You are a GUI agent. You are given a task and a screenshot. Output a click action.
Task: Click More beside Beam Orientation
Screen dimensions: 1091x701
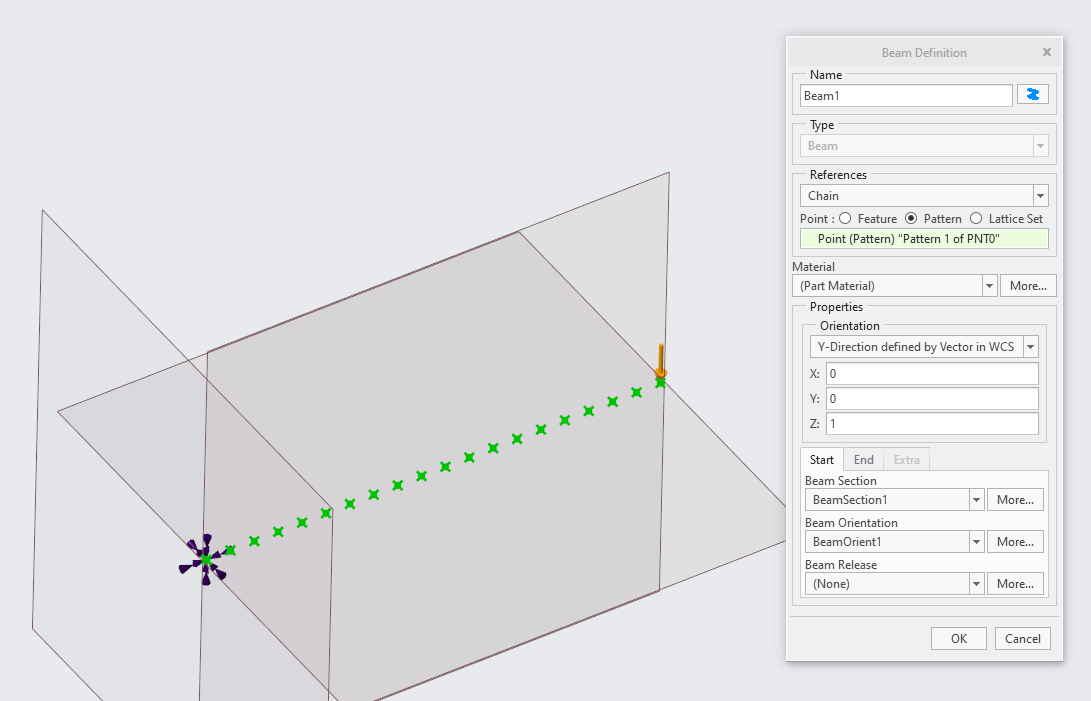pyautogui.click(x=1016, y=541)
